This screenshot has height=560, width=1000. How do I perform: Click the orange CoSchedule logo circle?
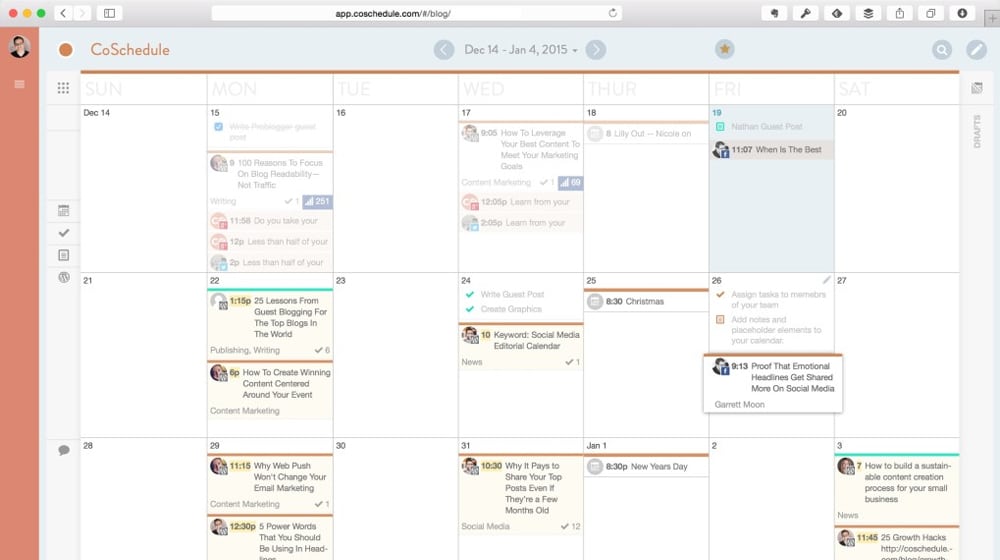coord(65,50)
